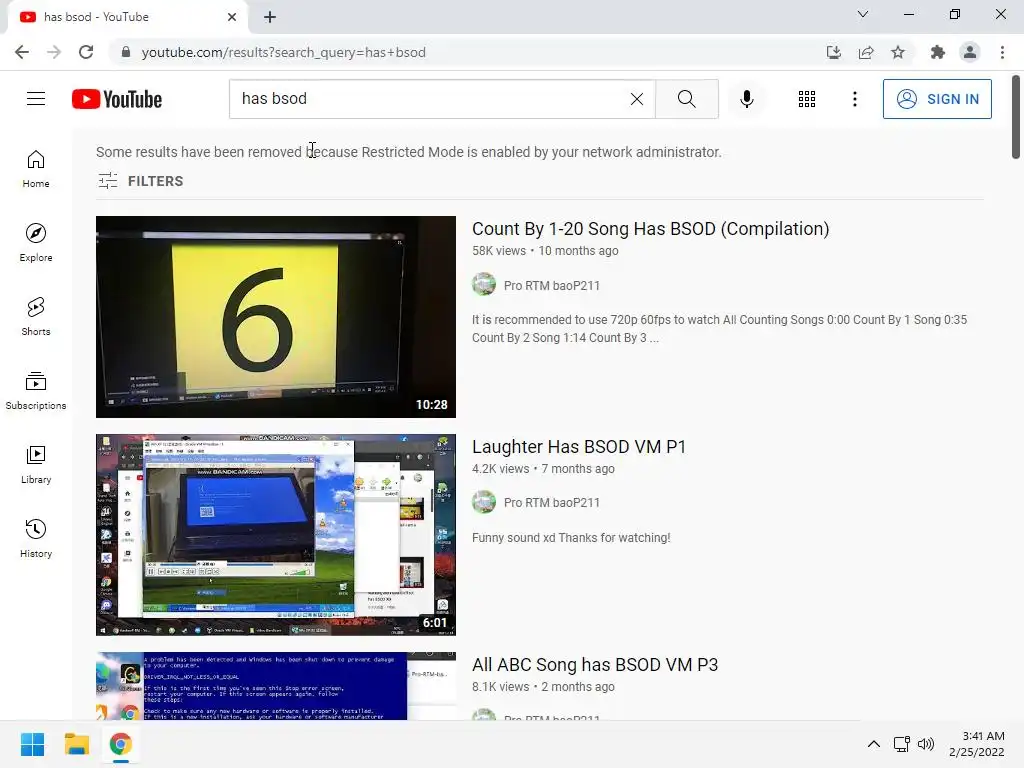Click the YouTube logo
1024x768 pixels.
(117, 99)
